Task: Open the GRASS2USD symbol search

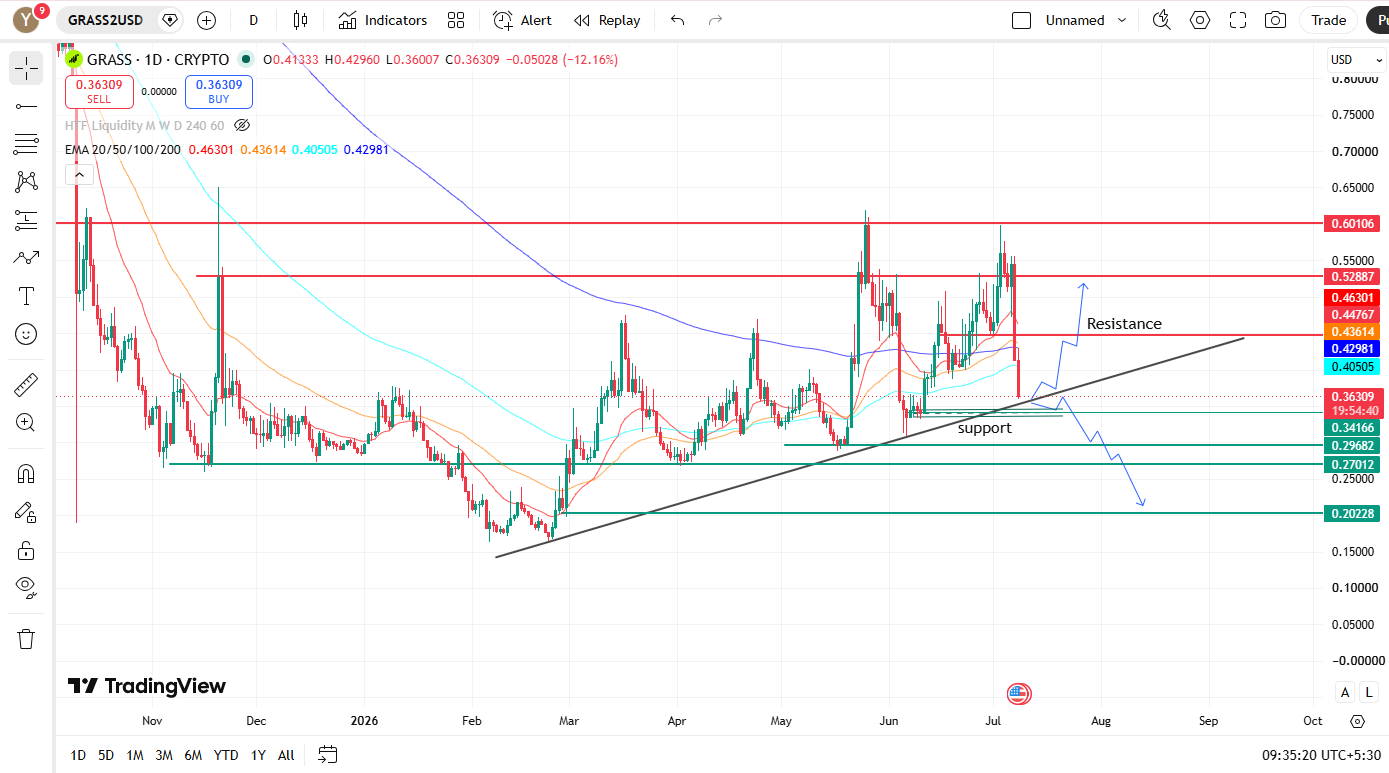Action: [105, 20]
